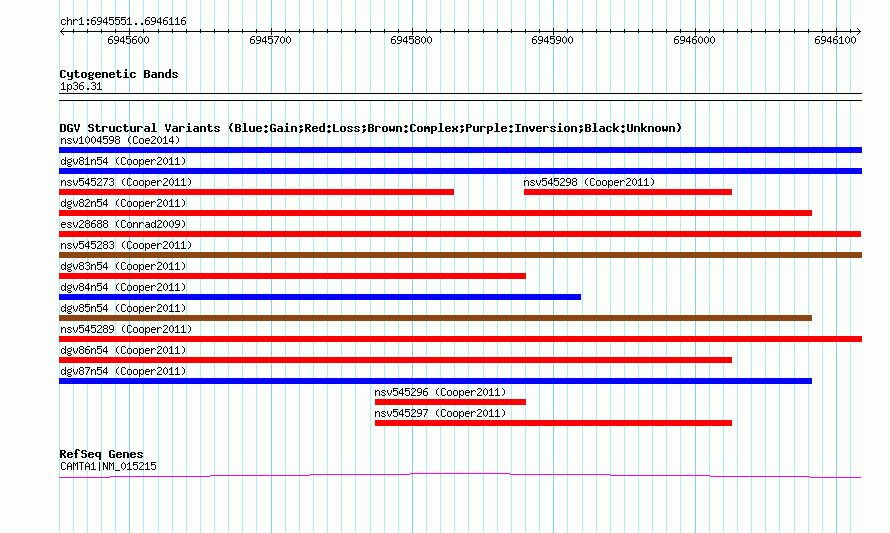Select the dgv81n54 (Cooper2011) blue variant bar

460,171
